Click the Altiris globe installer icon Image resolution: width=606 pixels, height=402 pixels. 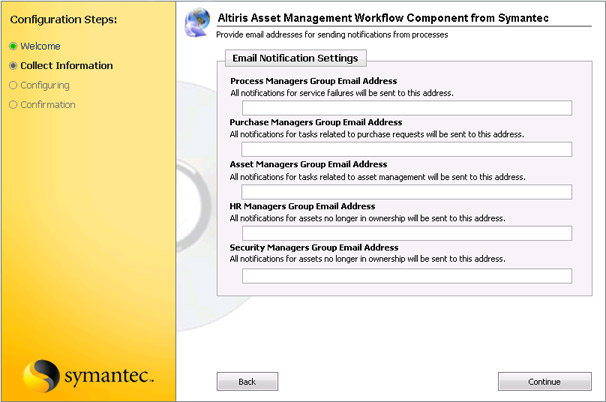pos(198,22)
